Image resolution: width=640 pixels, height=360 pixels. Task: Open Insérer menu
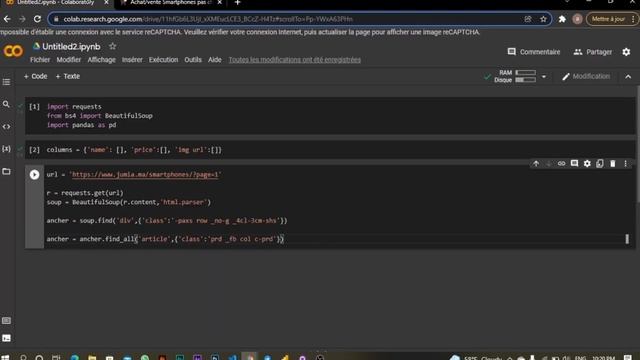132,60
